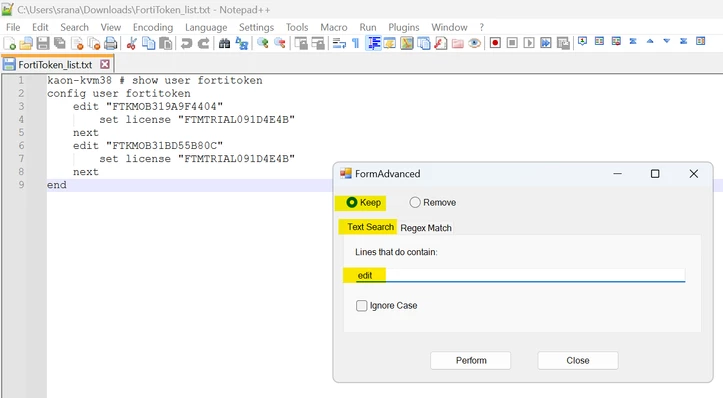Screen dimensions: 723x398
Task: Minimize the FormAdvanced dialog
Action: tap(617, 174)
